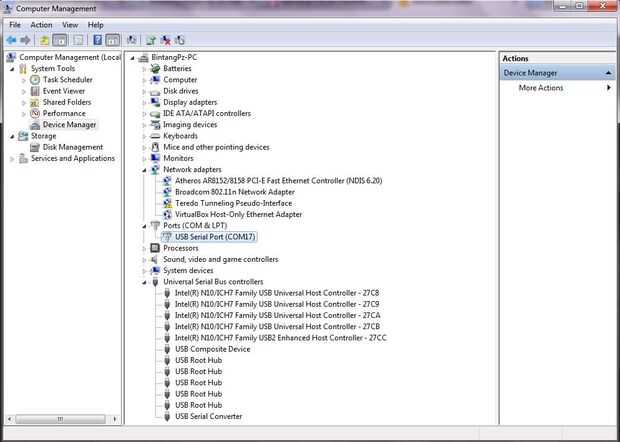Click Scan for hardware changes icon
The width and height of the screenshot is (620, 442).
pyautogui.click(x=132, y=40)
